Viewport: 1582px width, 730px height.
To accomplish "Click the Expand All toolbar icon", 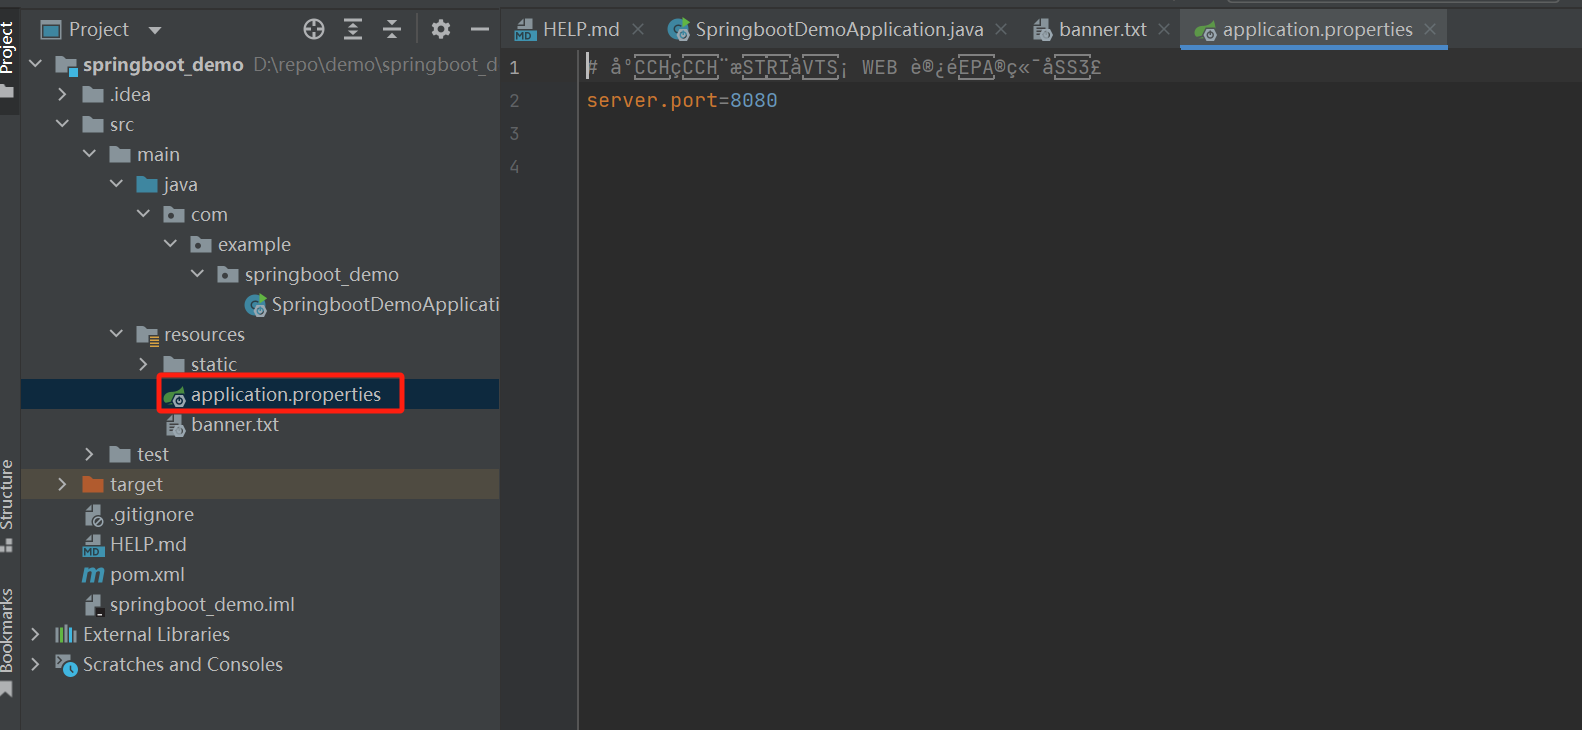I will pyautogui.click(x=353, y=30).
